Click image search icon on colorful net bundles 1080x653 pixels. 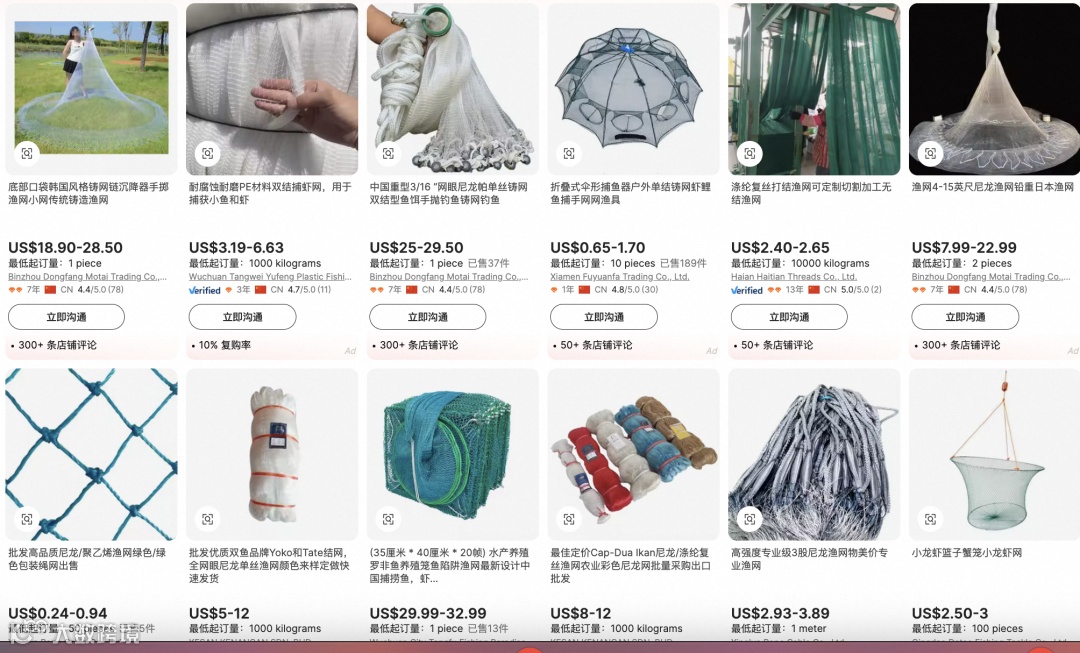569,519
